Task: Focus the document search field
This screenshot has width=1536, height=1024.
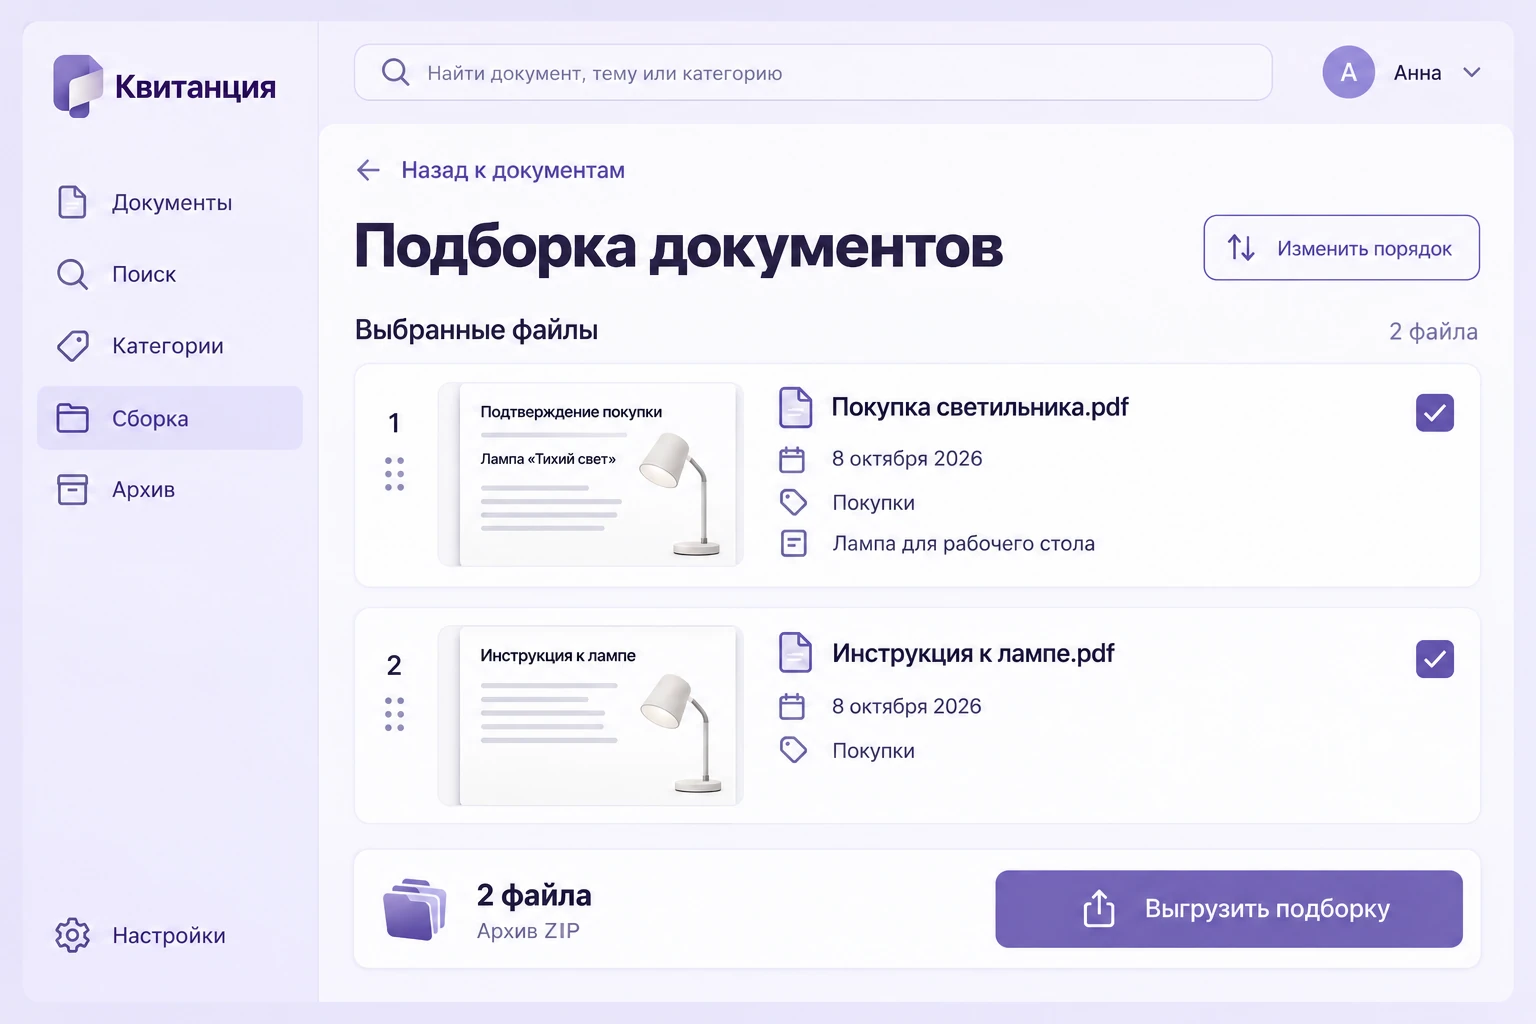Action: pos(813,72)
